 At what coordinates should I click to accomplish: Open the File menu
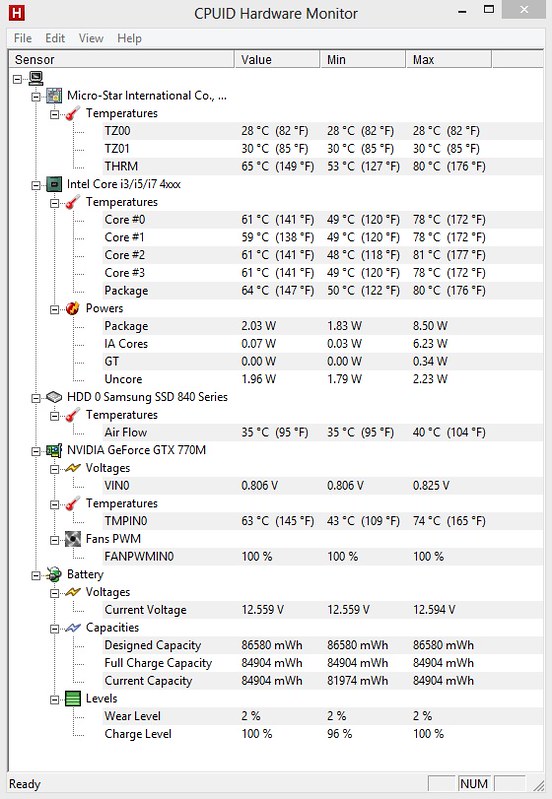(x=22, y=38)
